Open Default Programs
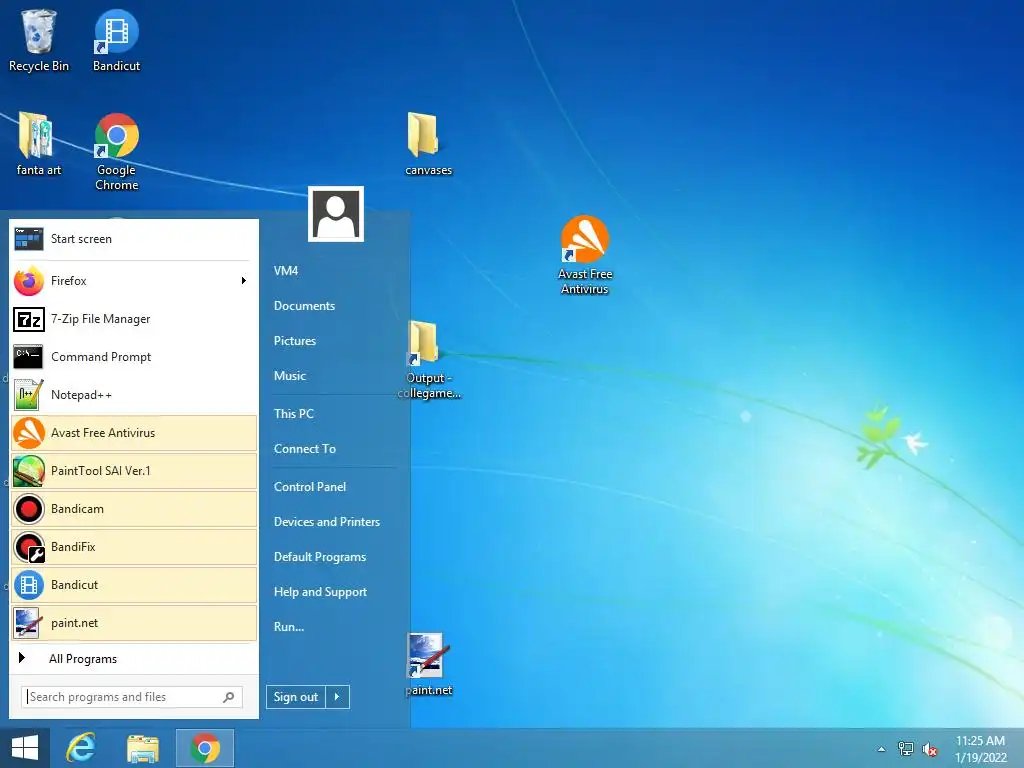 tap(320, 557)
